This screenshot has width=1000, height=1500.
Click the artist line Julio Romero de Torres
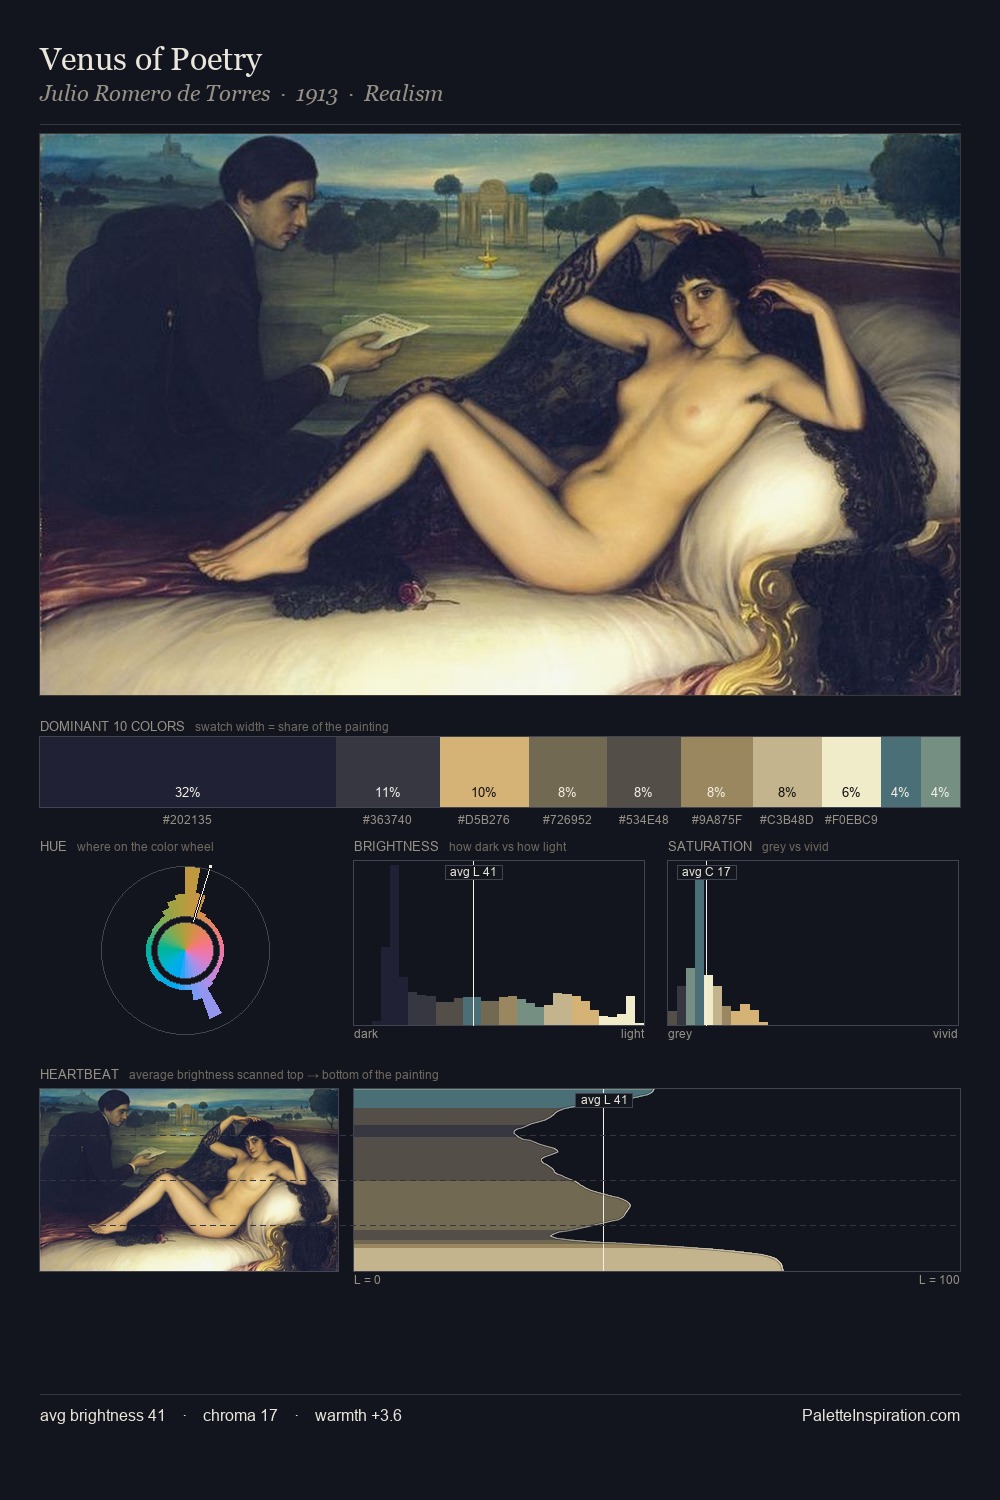point(155,94)
